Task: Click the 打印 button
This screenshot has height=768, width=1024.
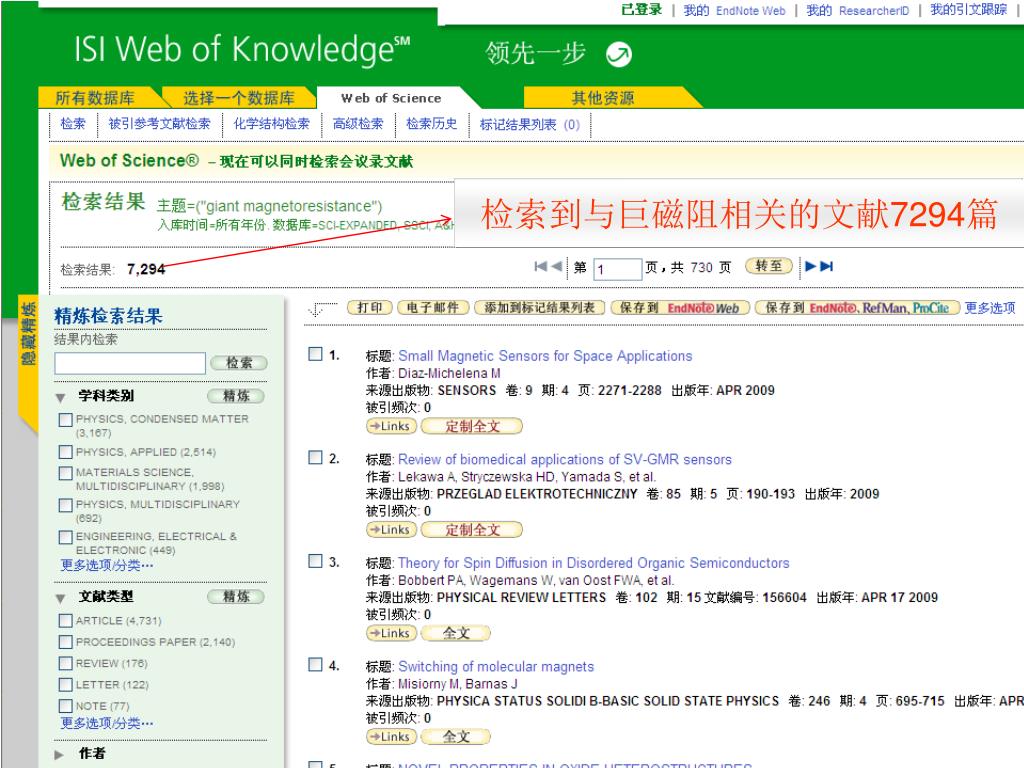Action: point(370,308)
